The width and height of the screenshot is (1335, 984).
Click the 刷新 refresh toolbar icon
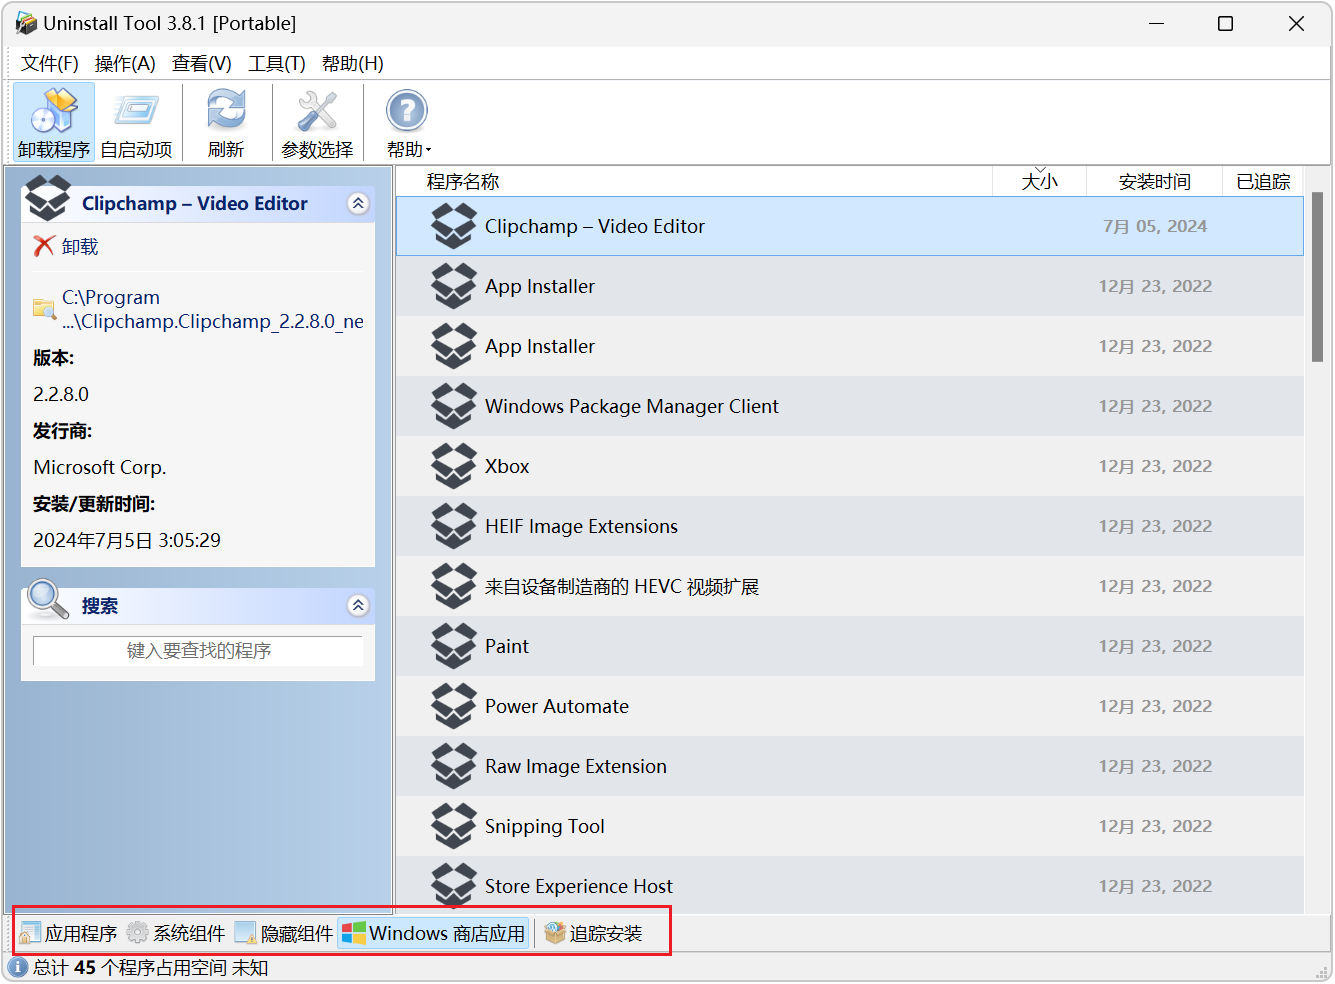[226, 111]
